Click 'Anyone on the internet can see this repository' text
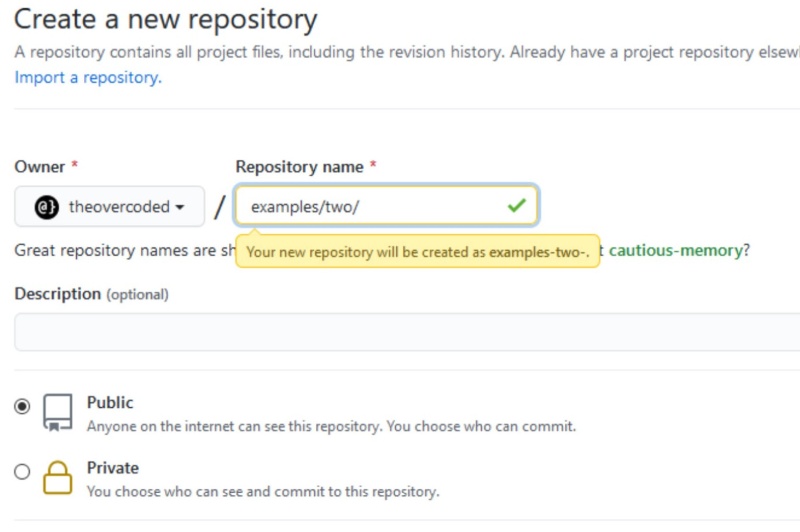The image size is (800, 532). 331,426
